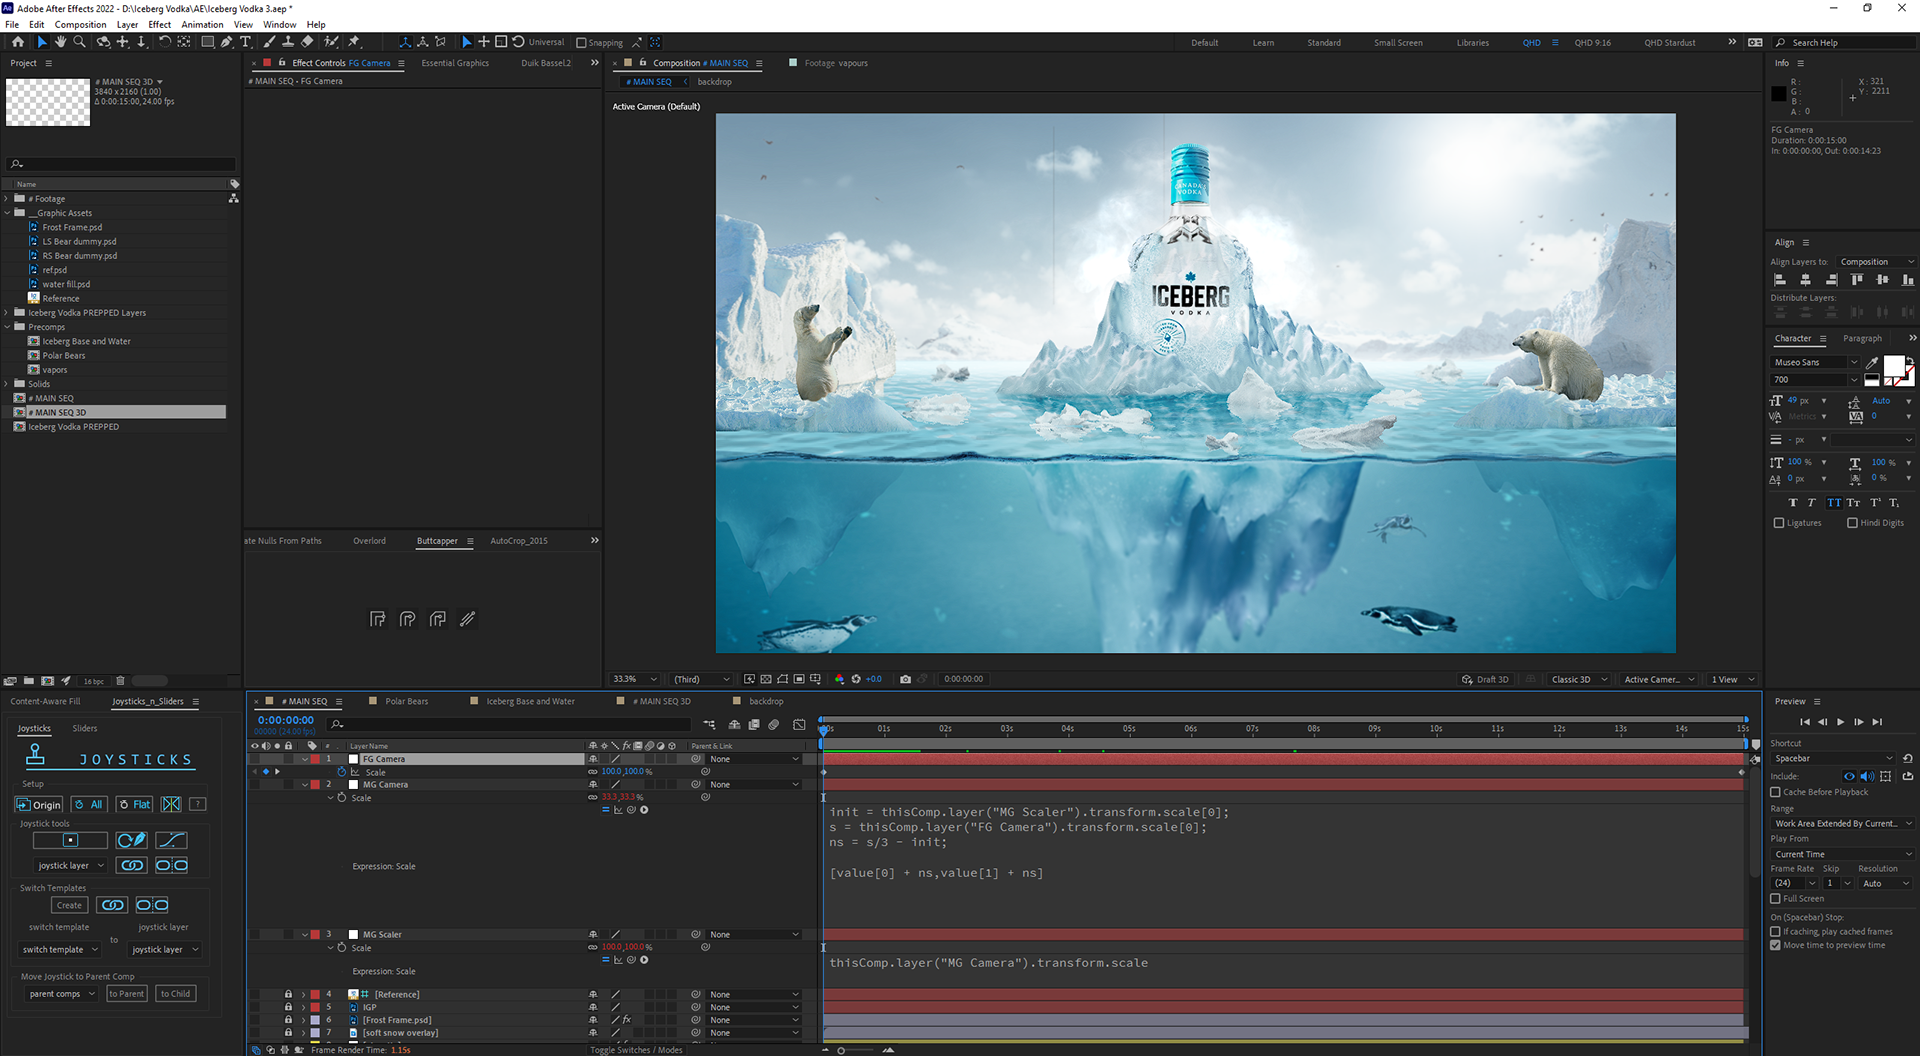Screen dimensions: 1920x1056
Task: Click the timeline layer search field
Action: tap(510, 724)
